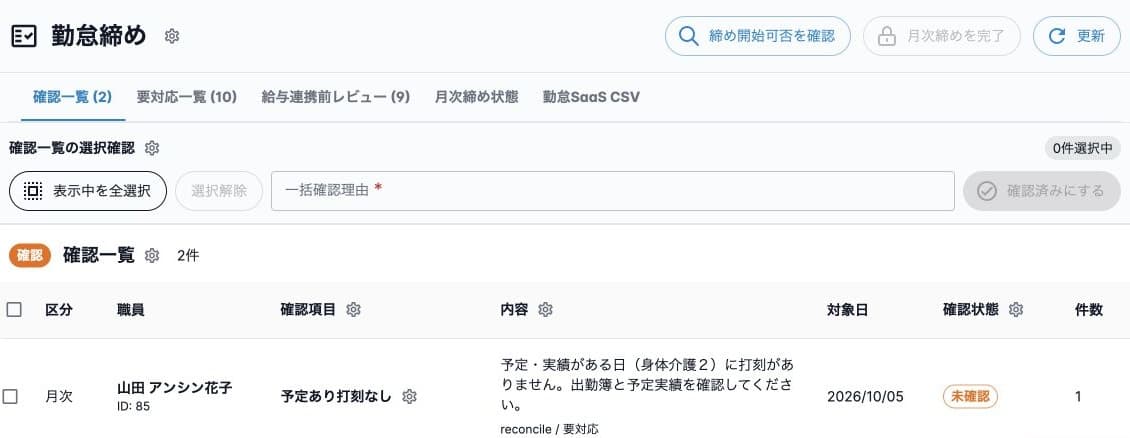Go to the 勤怠SaaS CSV tab
This screenshot has width=1130, height=438.
[591, 97]
